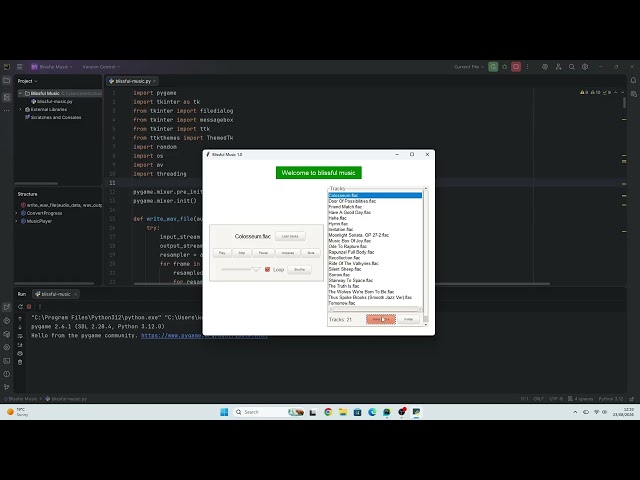Stop the process using the red Run panel stop icon
Viewport: 640px width, 480px height.
coord(29,307)
